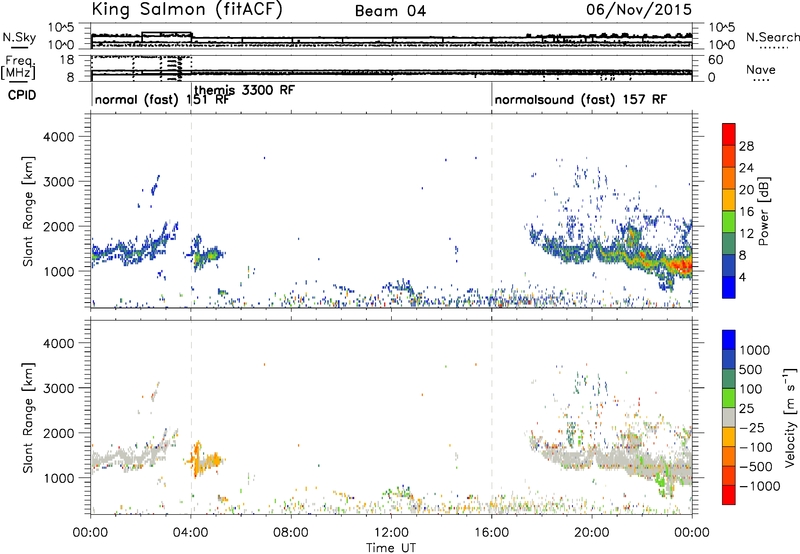This screenshot has height=554, width=800.
Task: Click the 'Time UT' axis title
Action: 391,548
